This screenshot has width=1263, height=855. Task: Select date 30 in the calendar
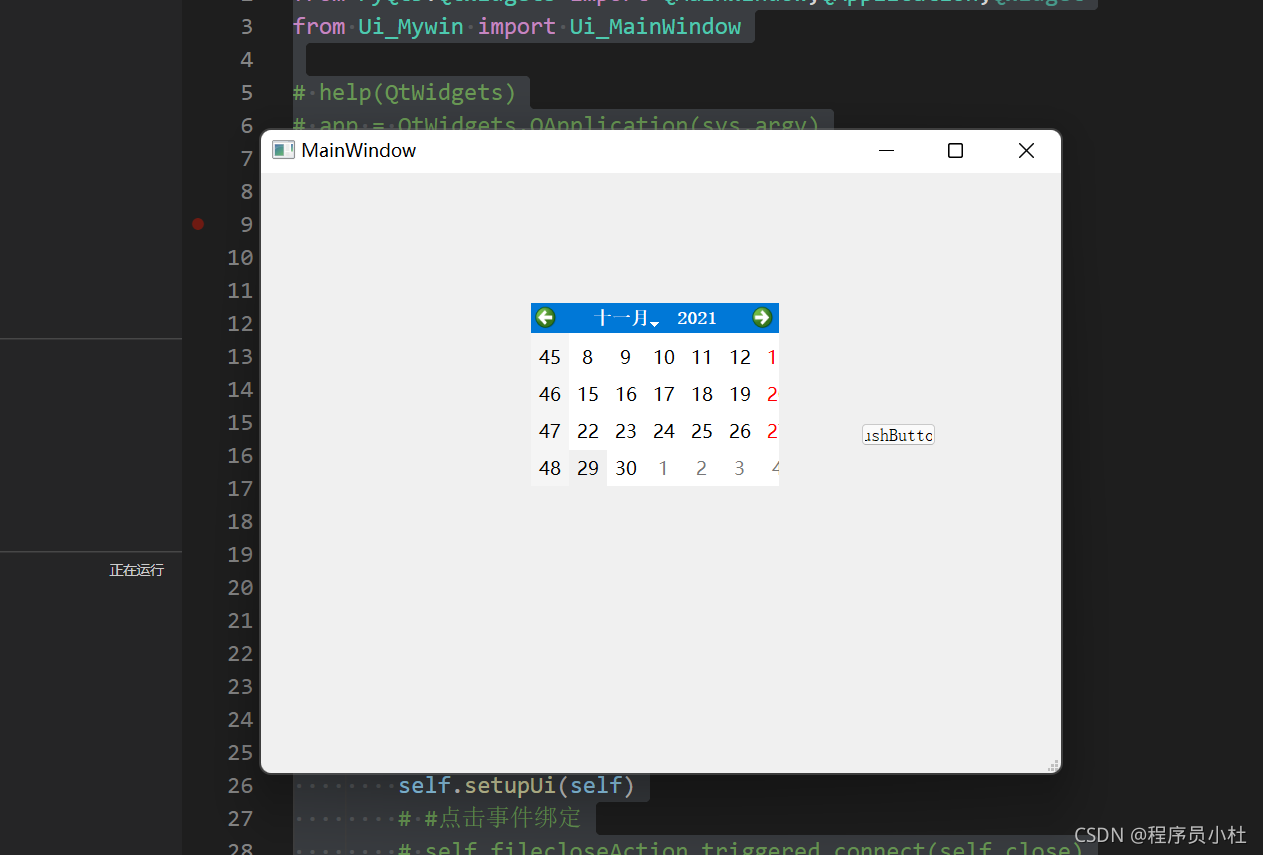tap(626, 468)
